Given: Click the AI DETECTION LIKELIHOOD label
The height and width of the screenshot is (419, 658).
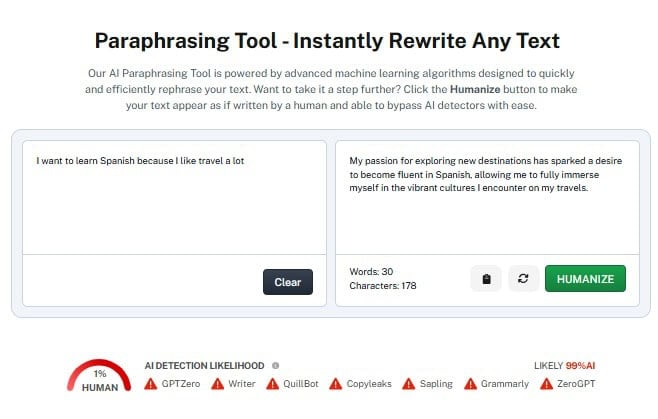Looking at the screenshot, I should (x=205, y=366).
